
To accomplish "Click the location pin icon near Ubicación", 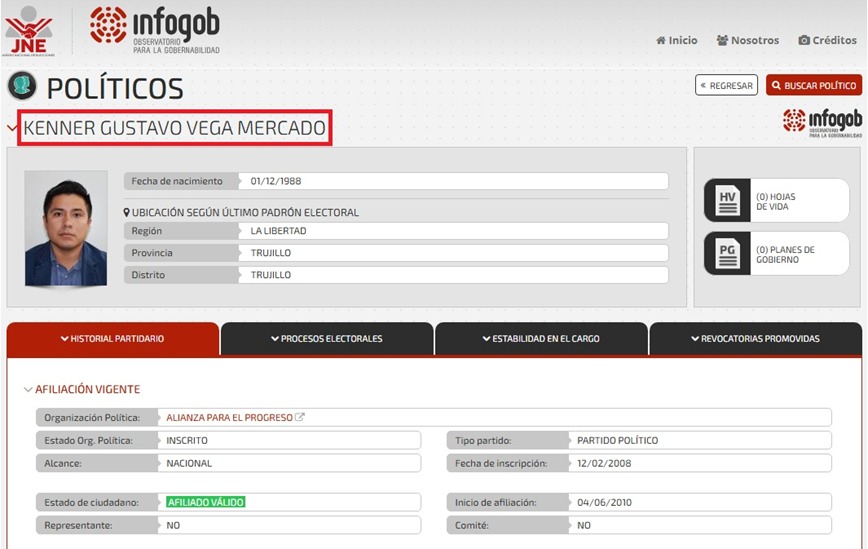I will [127, 213].
